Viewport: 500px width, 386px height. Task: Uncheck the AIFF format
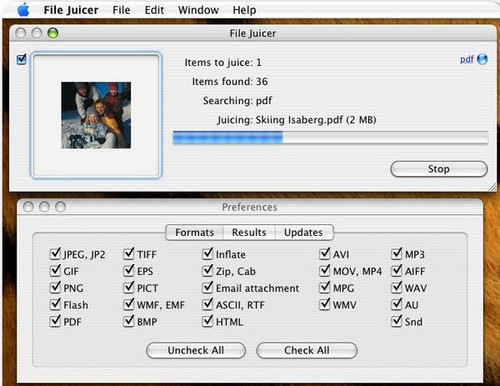pos(397,271)
